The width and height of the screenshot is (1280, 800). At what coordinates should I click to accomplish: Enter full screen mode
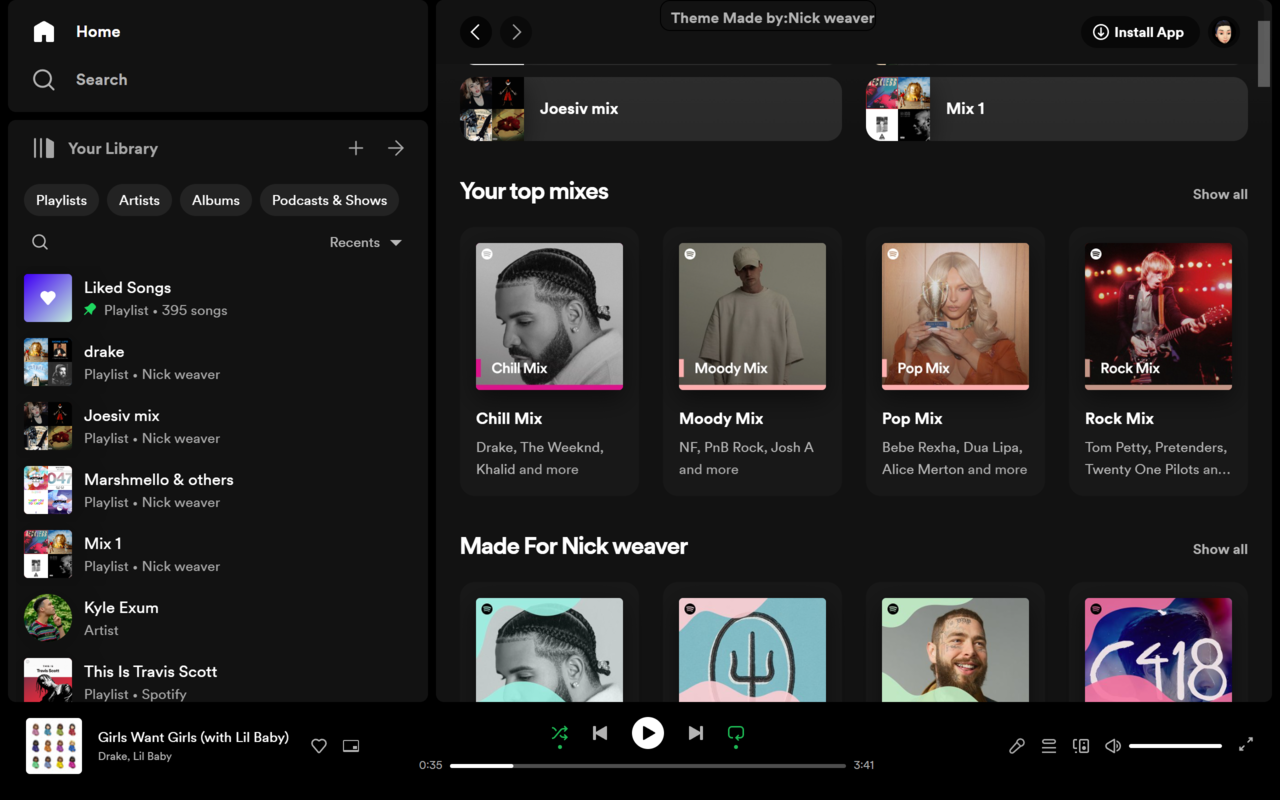[x=1246, y=745]
